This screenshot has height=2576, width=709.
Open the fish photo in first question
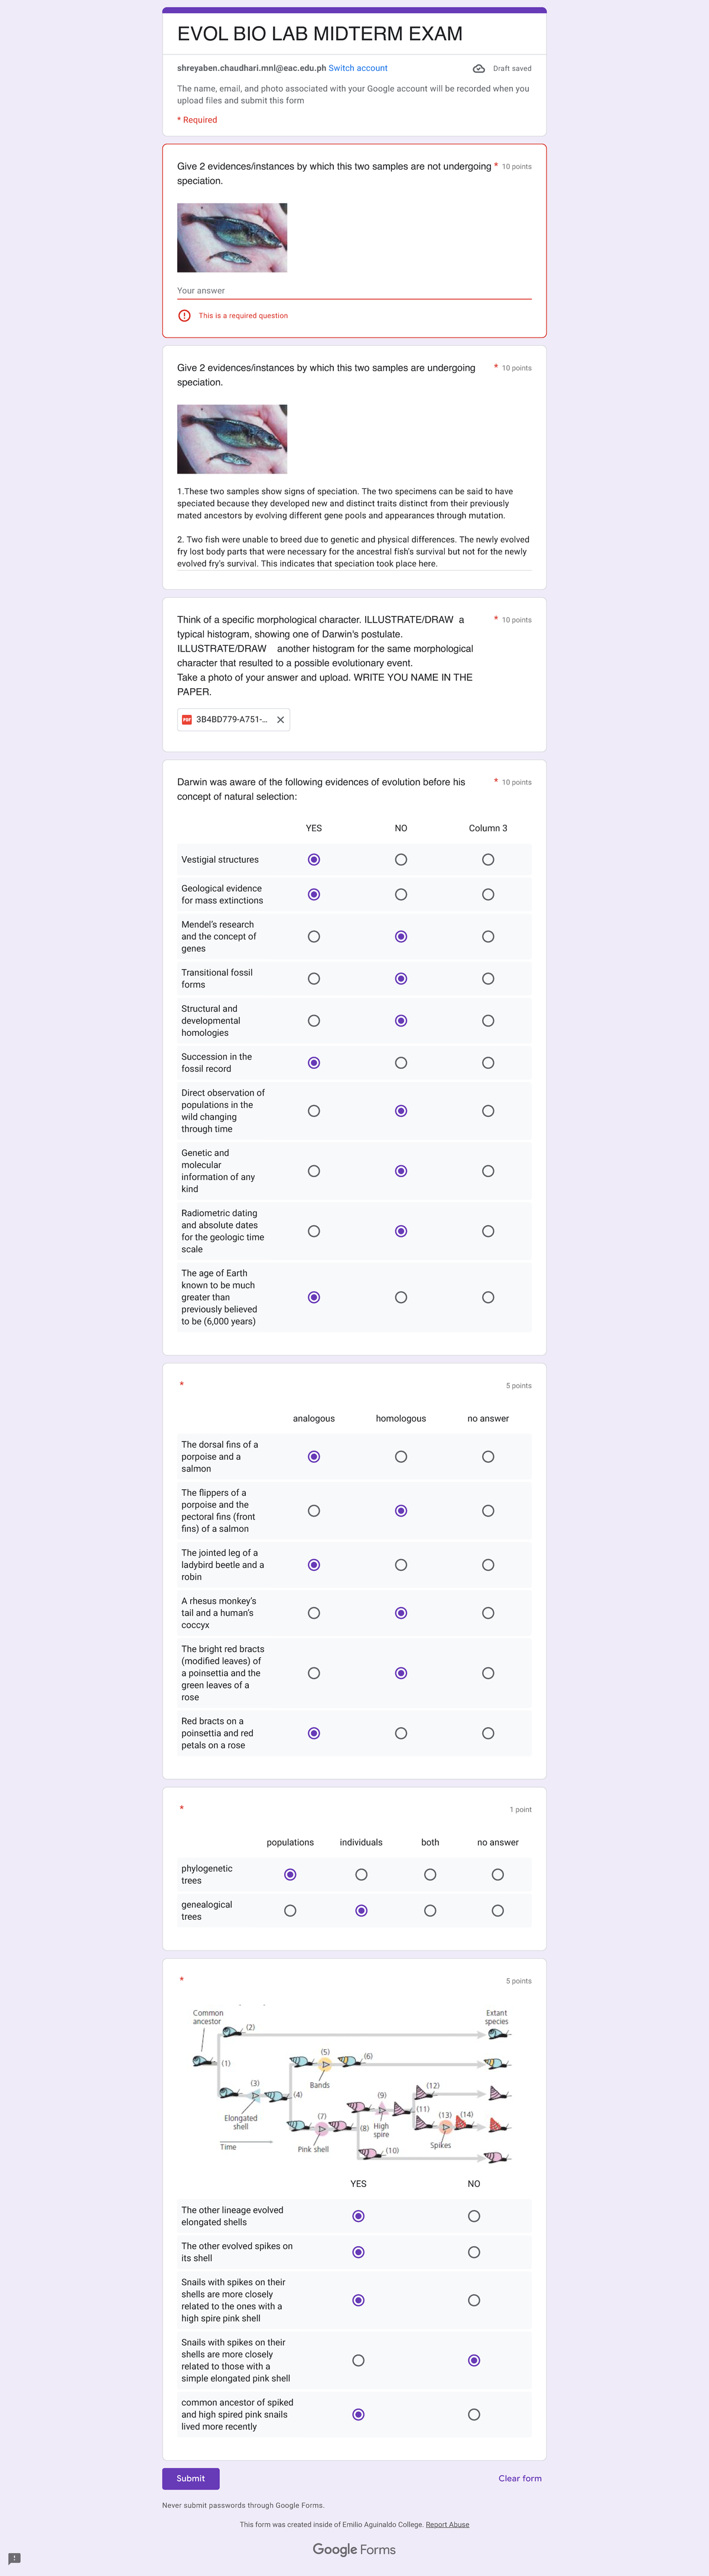(232, 238)
